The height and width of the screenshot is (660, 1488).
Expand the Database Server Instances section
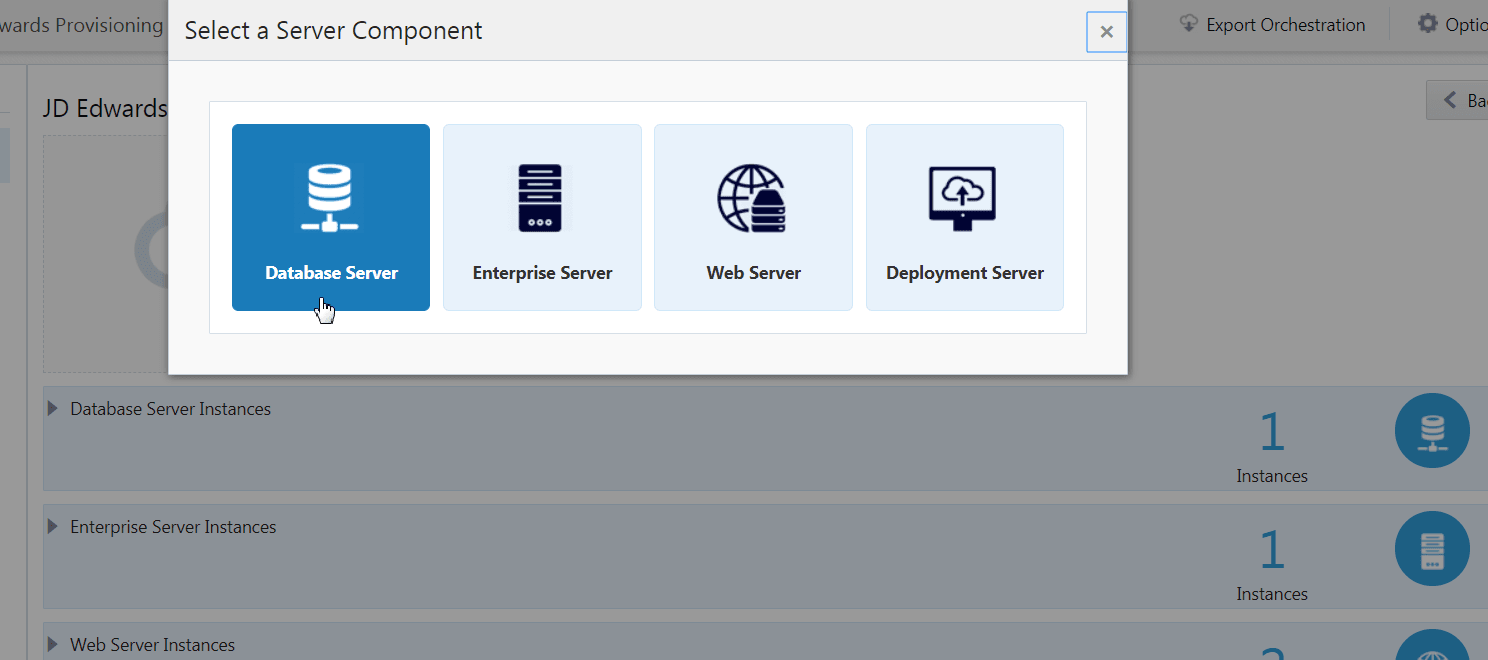tap(52, 408)
